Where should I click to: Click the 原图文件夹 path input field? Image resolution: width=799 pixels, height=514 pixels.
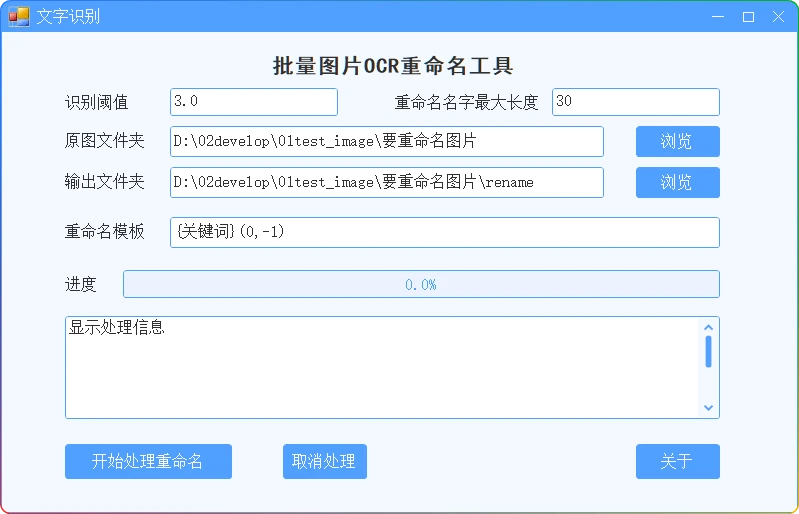point(387,141)
